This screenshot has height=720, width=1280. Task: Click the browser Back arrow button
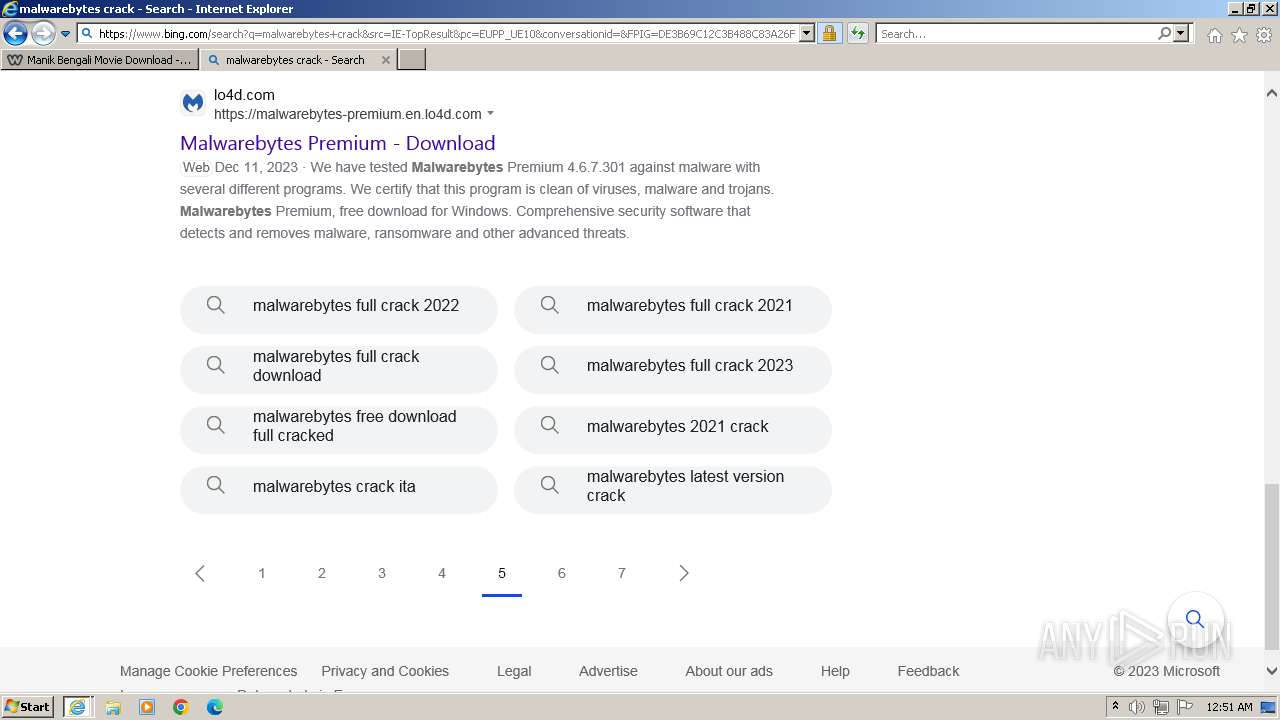click(x=15, y=34)
